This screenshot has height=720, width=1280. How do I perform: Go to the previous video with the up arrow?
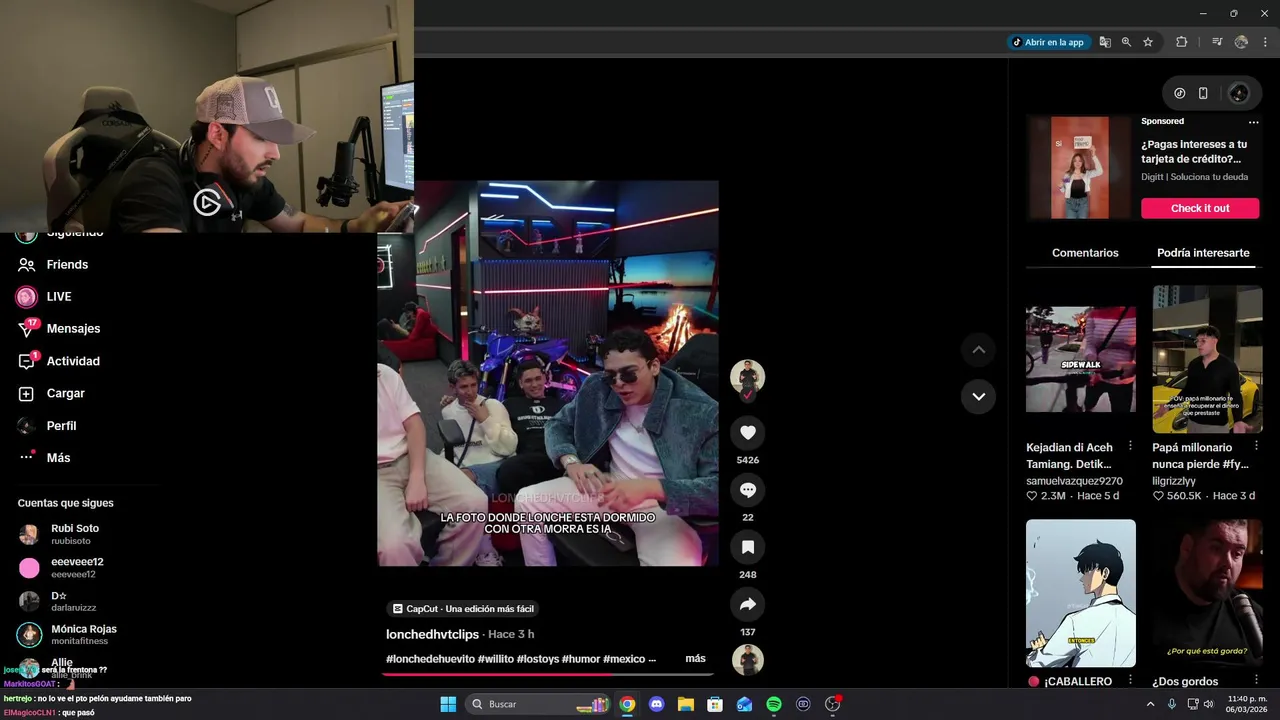pyautogui.click(x=978, y=349)
